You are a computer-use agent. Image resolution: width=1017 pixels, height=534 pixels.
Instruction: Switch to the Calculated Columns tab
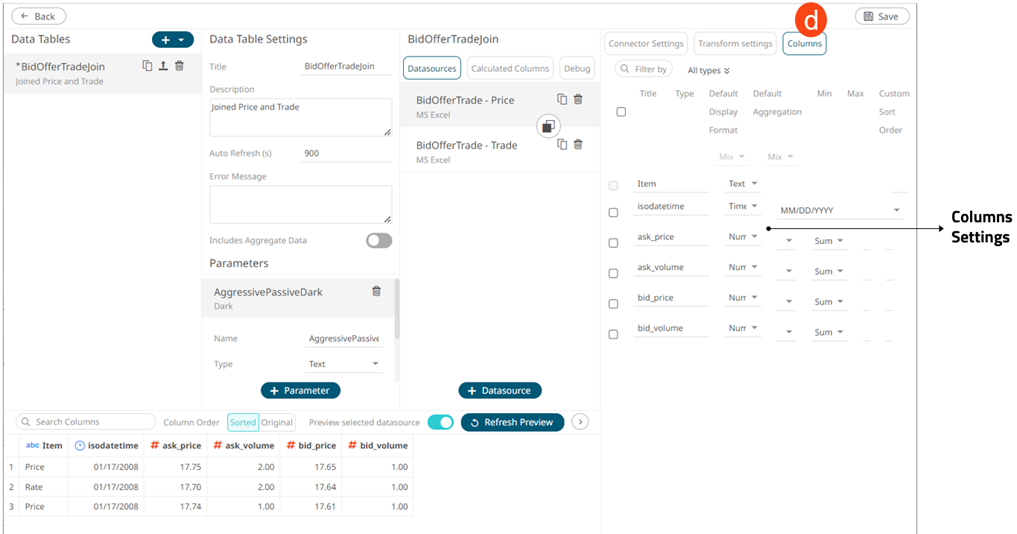pos(510,68)
